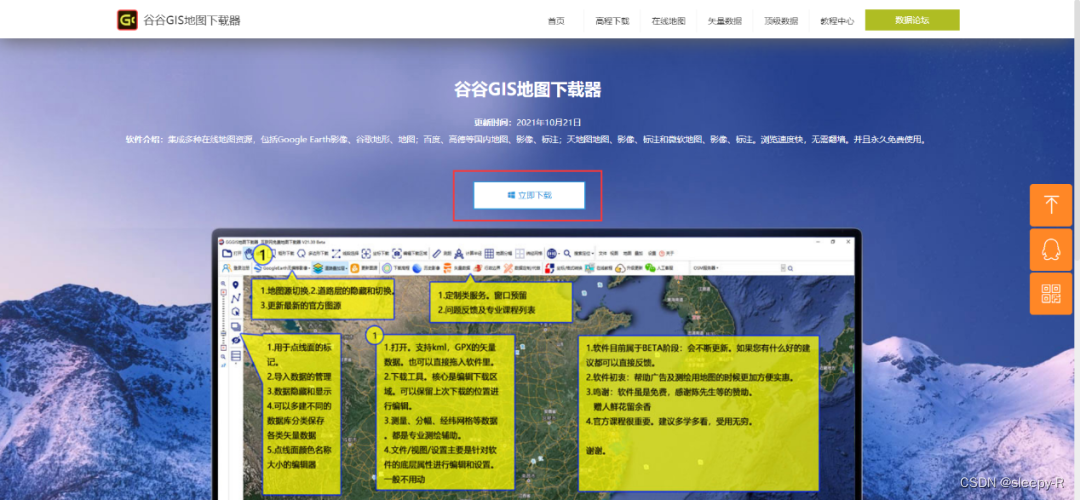Select the ruler measurement tool

coord(437,253)
